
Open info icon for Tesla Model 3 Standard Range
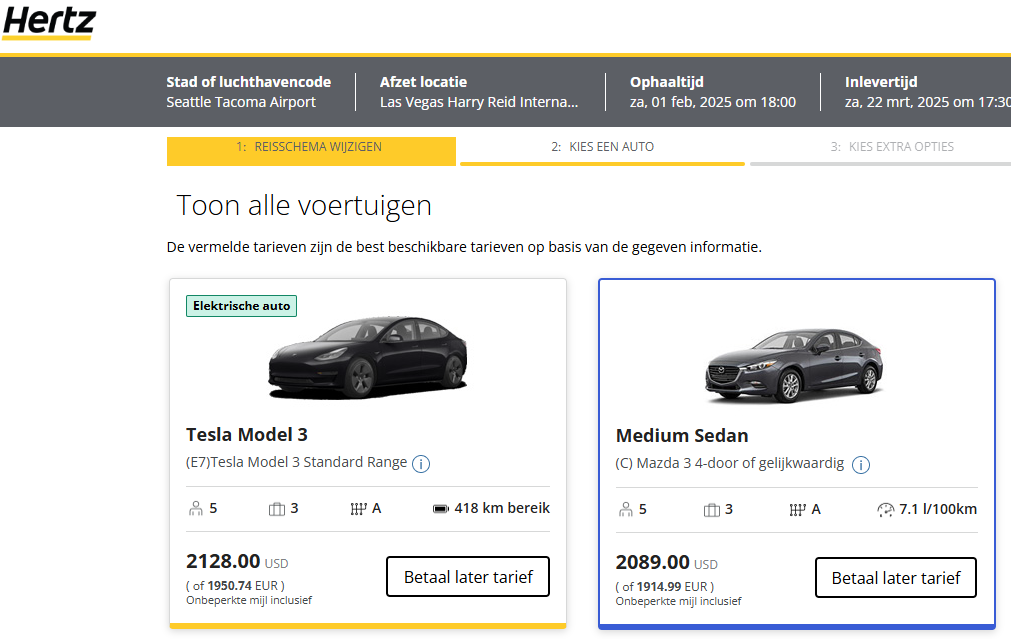click(421, 463)
